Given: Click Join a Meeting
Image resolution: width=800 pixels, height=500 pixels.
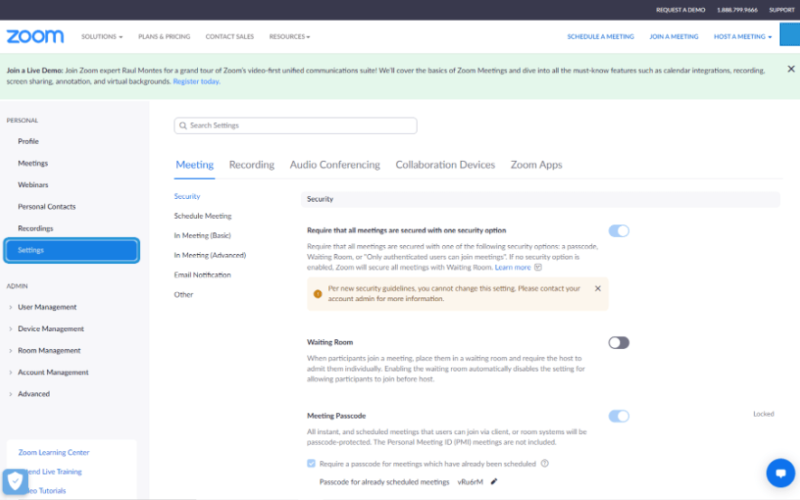Looking at the screenshot, I should tap(673, 37).
